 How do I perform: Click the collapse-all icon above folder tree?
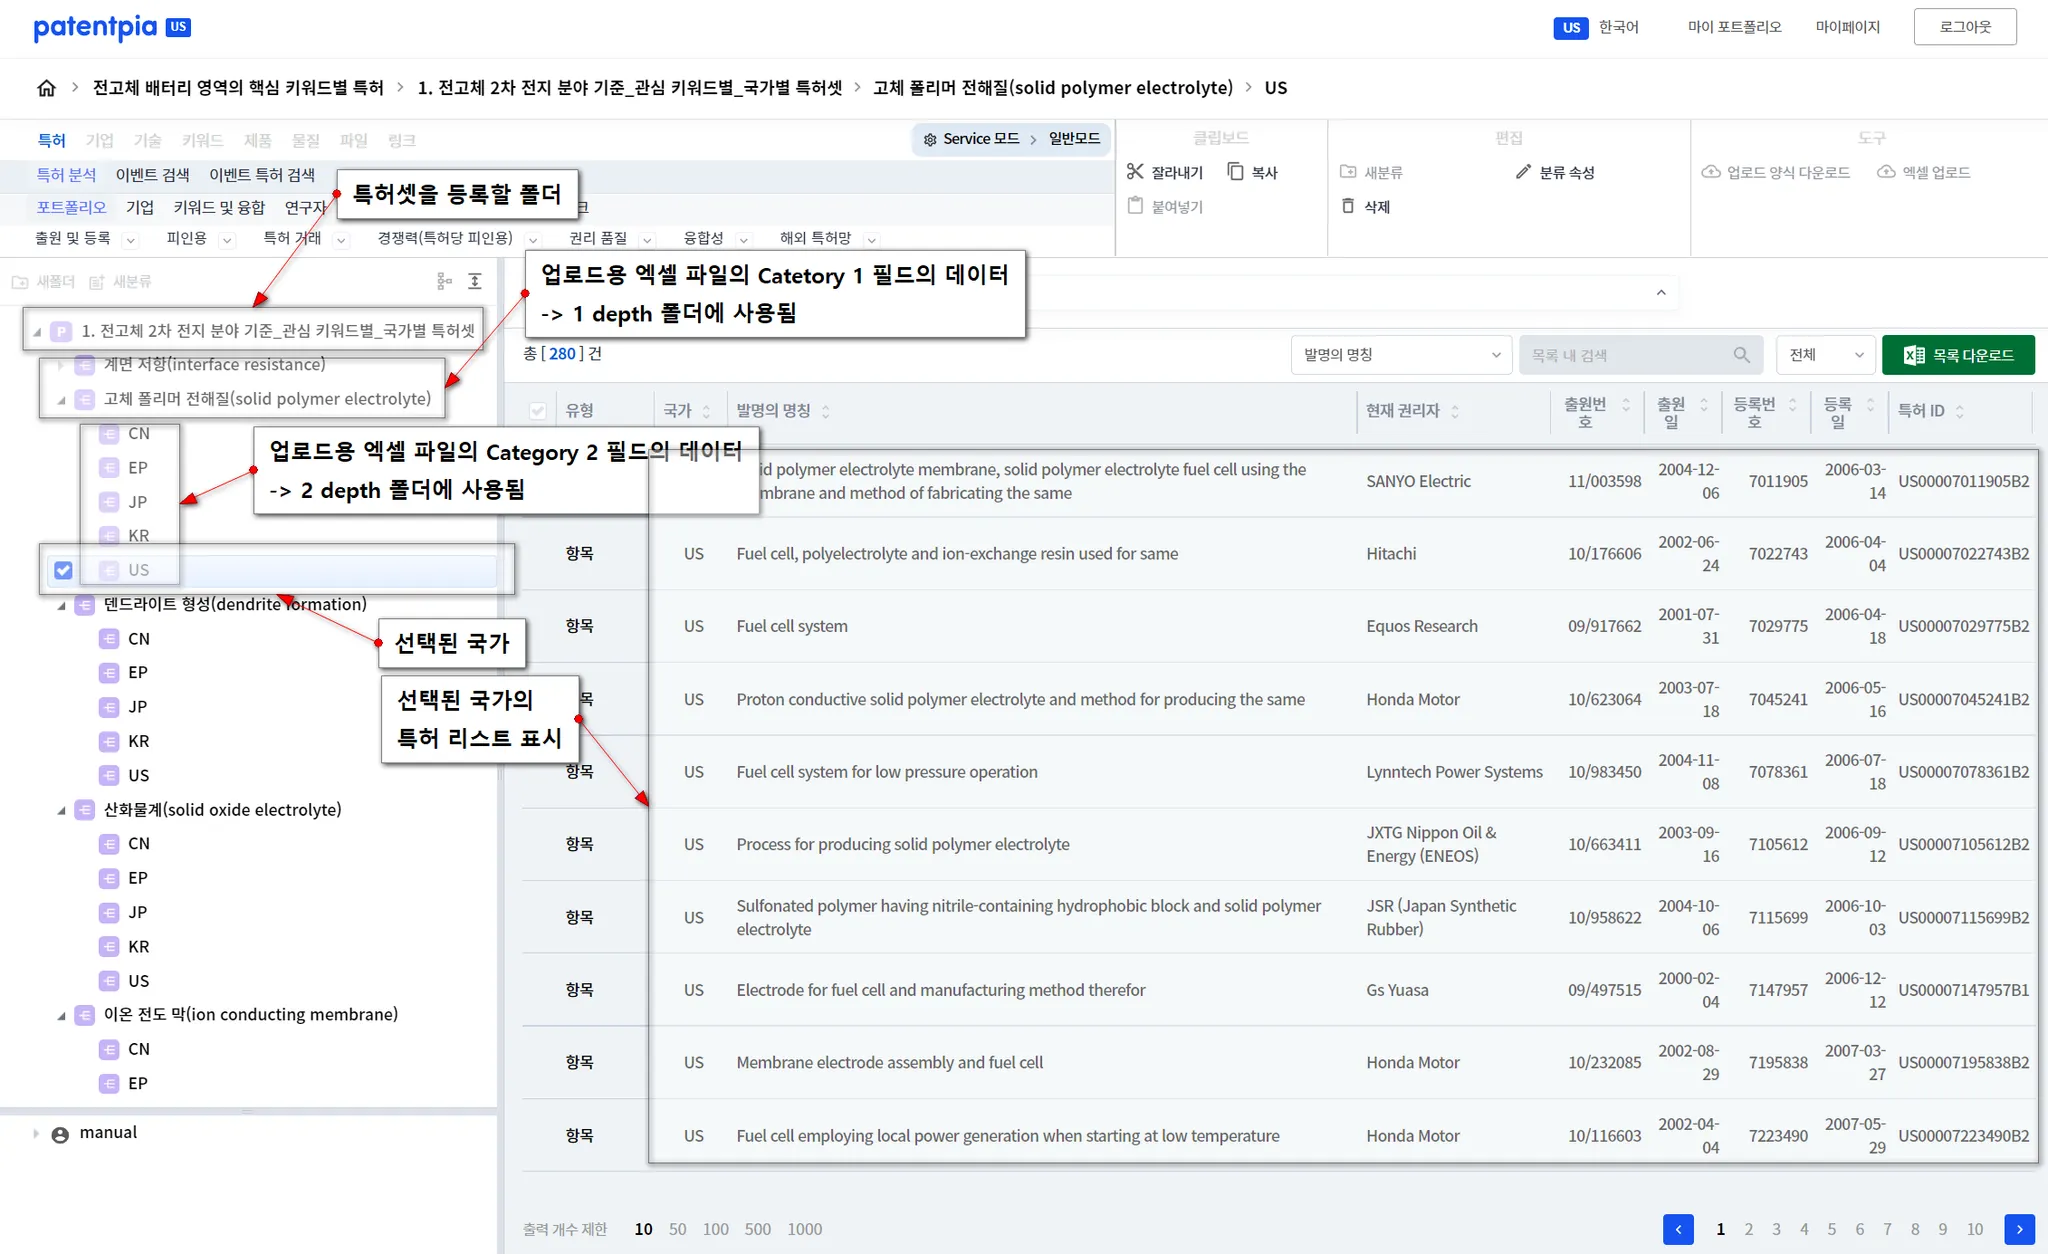(475, 282)
